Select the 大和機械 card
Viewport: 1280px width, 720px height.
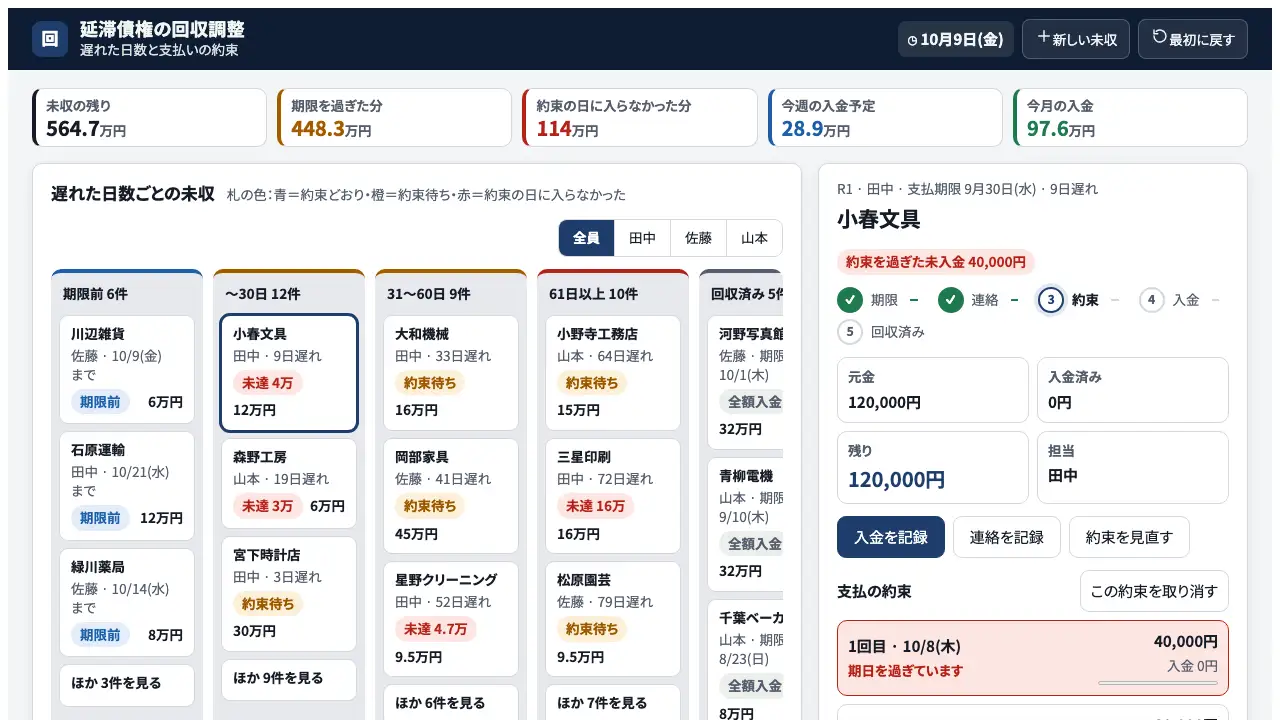[x=451, y=373]
